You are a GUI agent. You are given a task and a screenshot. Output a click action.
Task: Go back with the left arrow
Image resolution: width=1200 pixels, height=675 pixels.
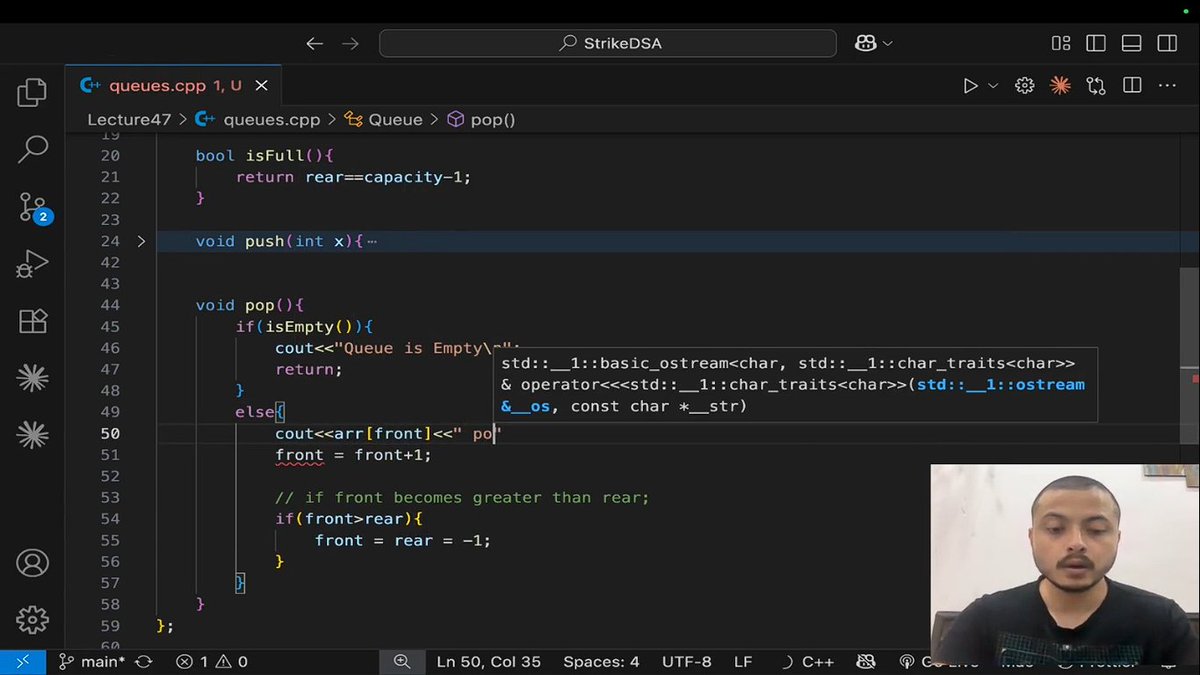(314, 43)
